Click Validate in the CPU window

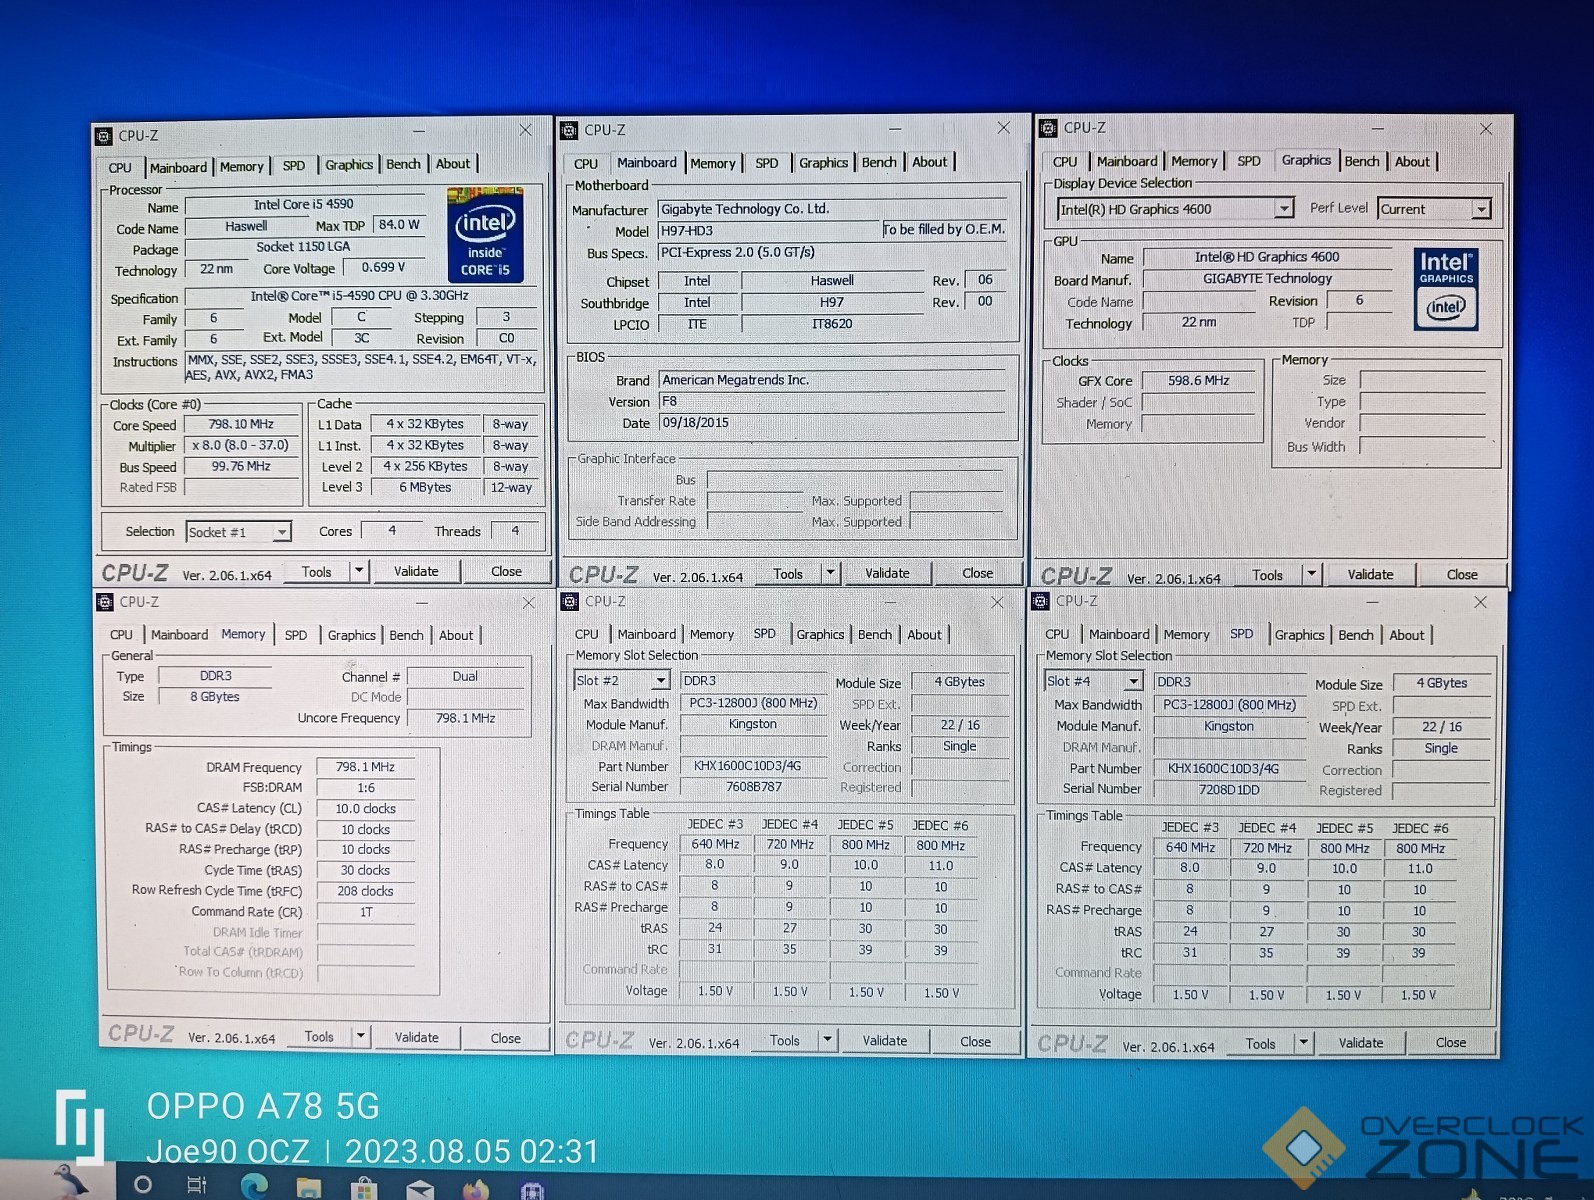pyautogui.click(x=416, y=571)
